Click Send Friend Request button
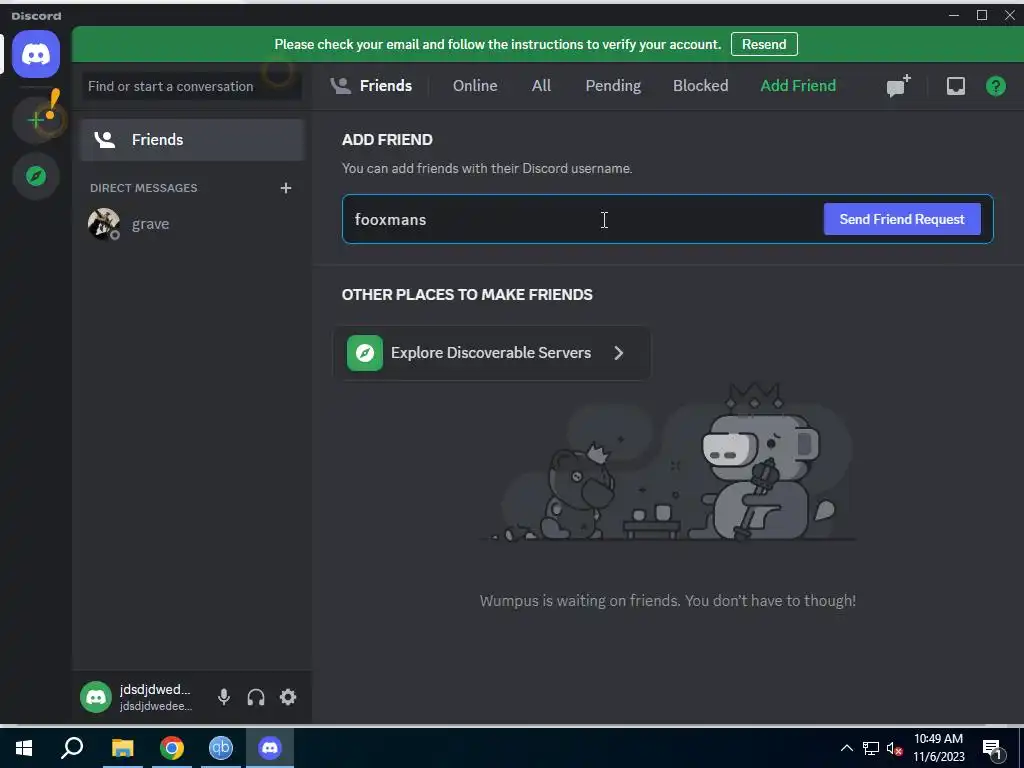 pyautogui.click(x=902, y=219)
